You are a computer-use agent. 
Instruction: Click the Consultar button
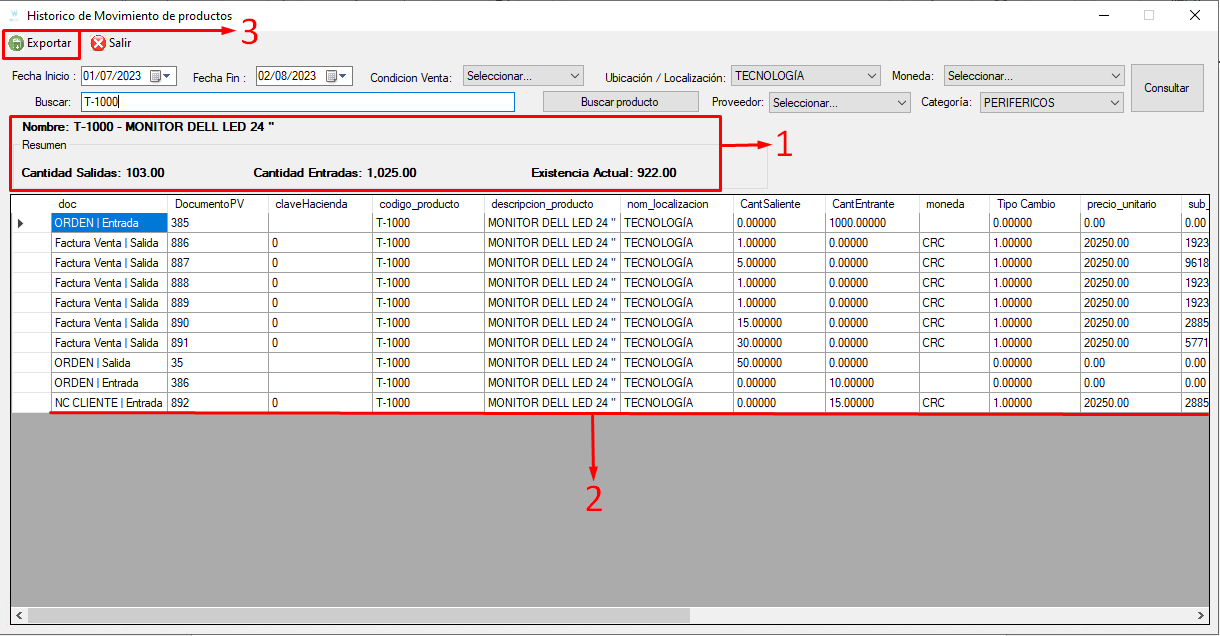[x=1167, y=88]
